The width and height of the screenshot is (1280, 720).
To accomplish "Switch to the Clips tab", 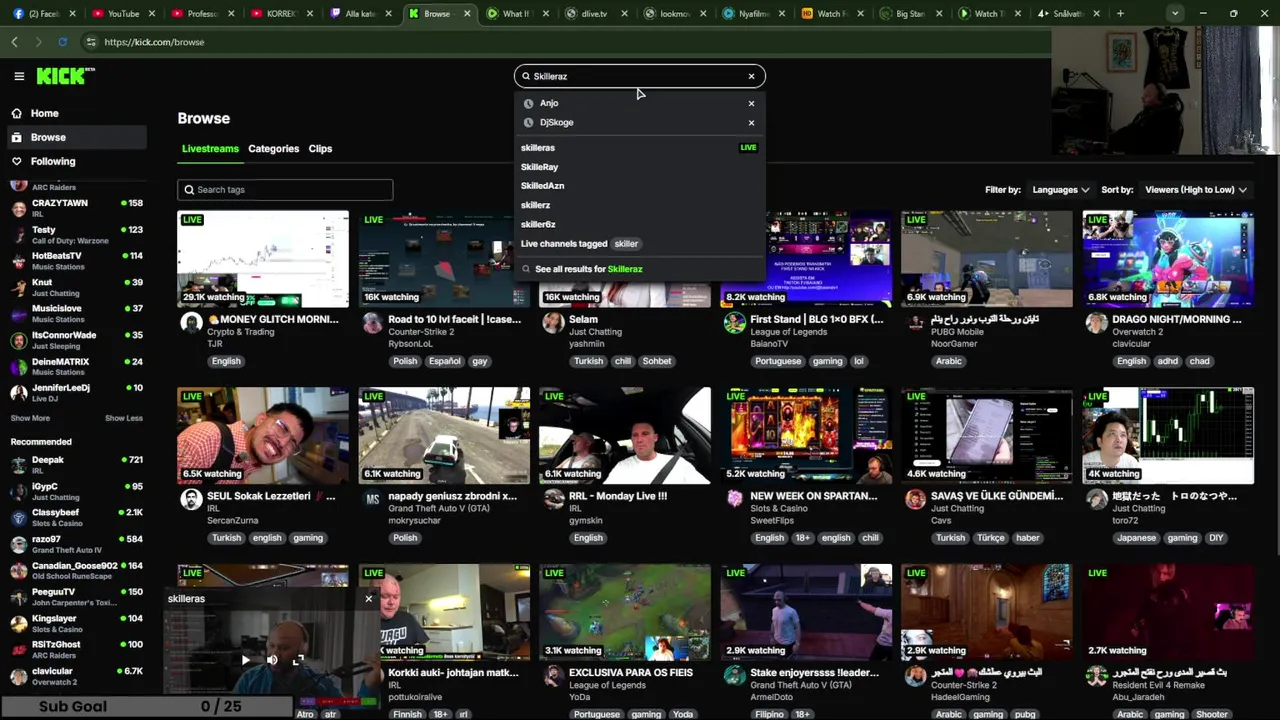I will 320,148.
